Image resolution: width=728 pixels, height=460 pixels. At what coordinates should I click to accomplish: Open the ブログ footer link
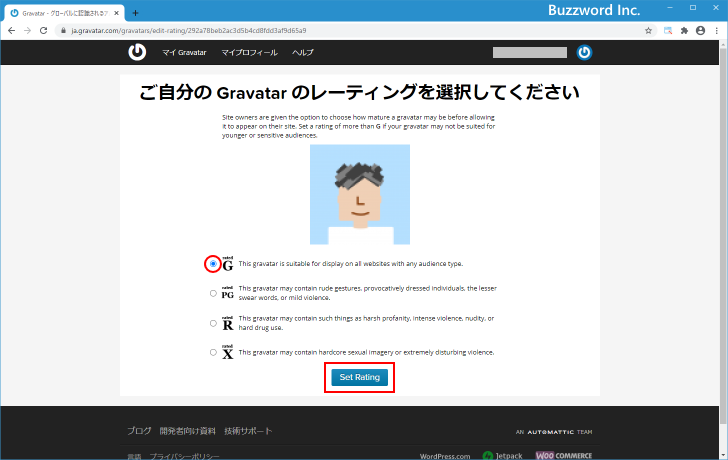point(139,431)
